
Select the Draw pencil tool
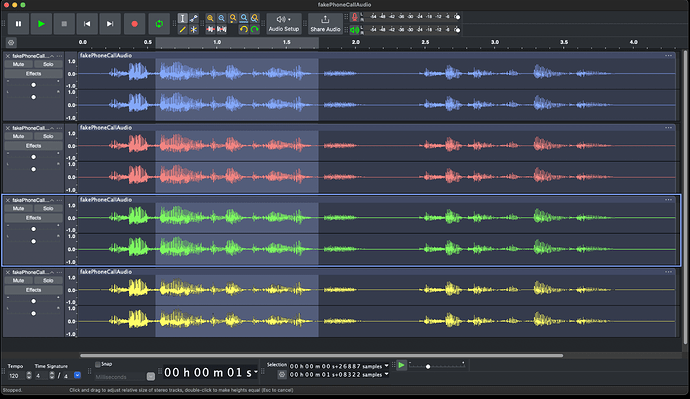pyautogui.click(x=182, y=29)
